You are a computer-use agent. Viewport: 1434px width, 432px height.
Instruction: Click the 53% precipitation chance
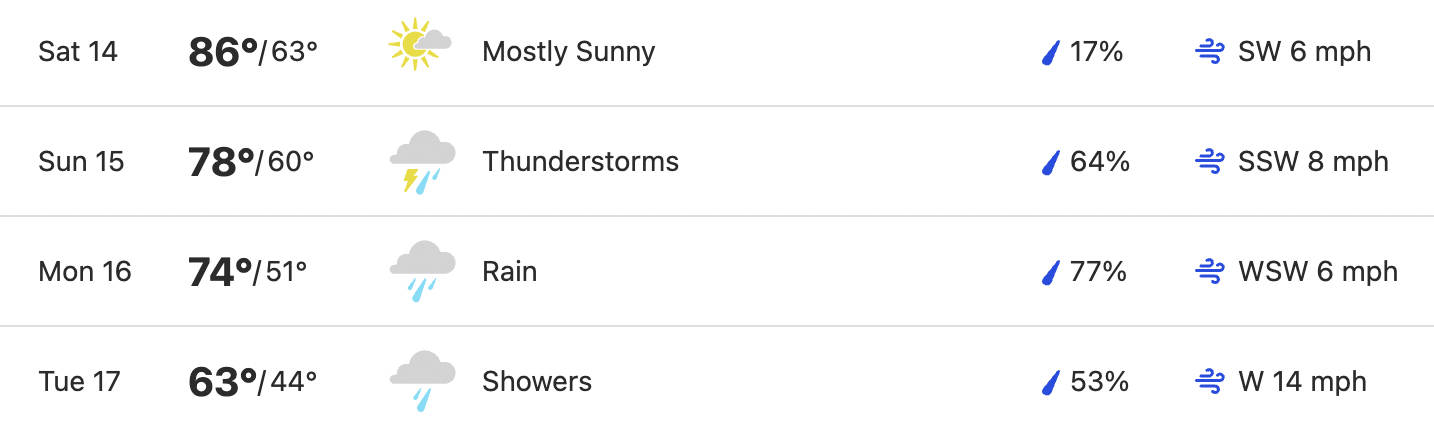tap(1099, 381)
